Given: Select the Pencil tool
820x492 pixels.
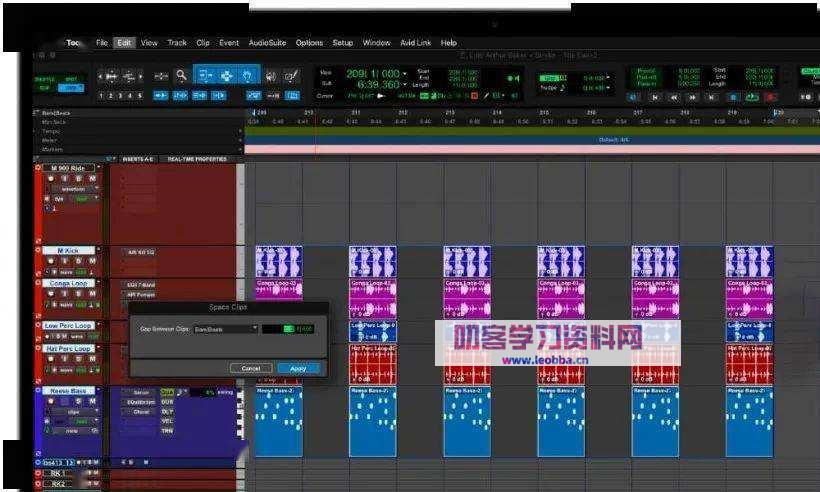Looking at the screenshot, I should 291,76.
